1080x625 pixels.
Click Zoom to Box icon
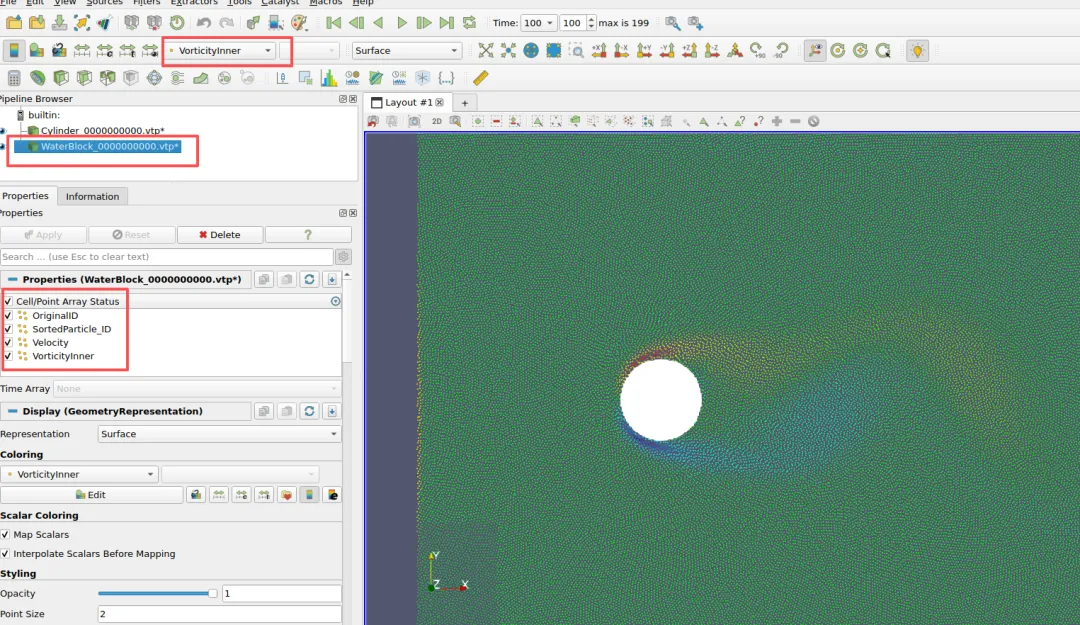(577, 50)
